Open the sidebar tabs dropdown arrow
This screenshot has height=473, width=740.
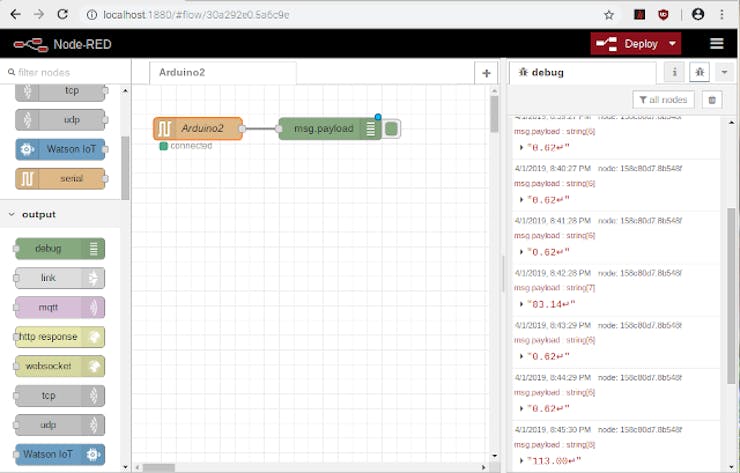(724, 73)
